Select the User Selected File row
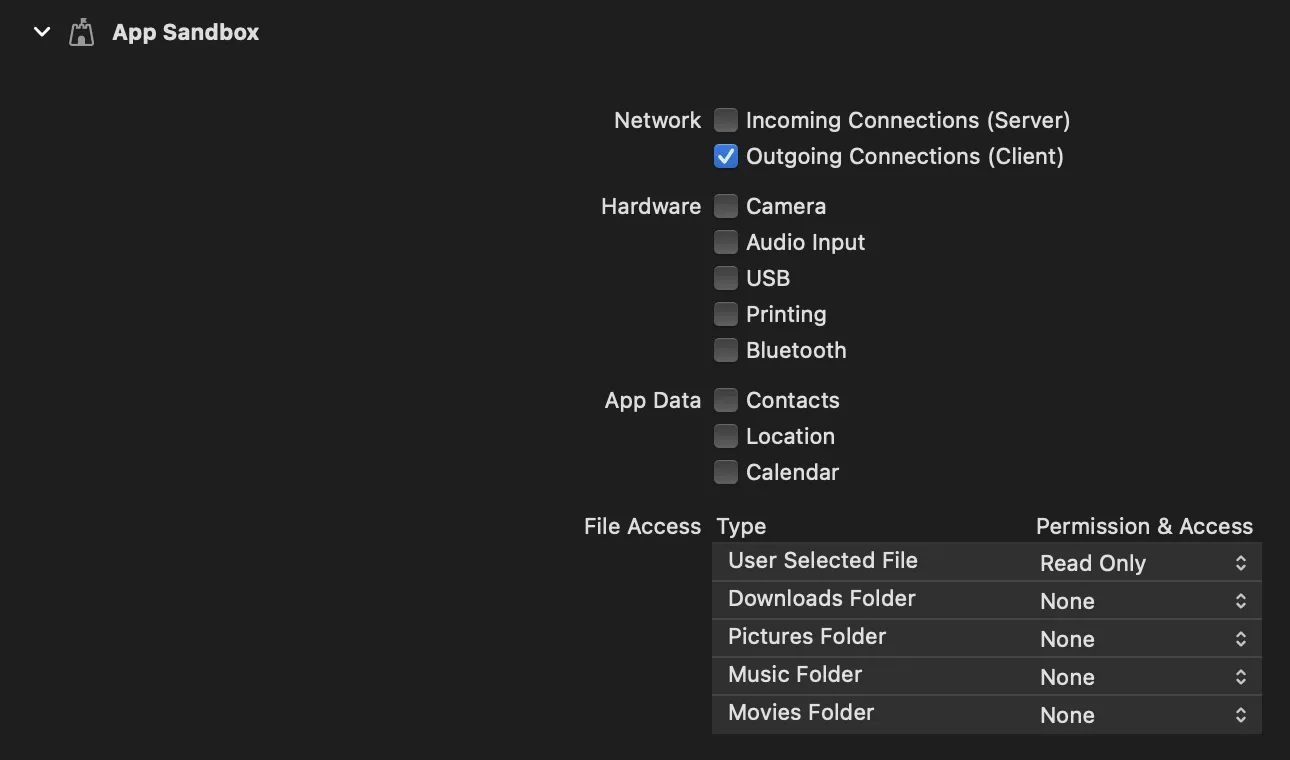Screen dimensions: 1290x760 [823, 561]
